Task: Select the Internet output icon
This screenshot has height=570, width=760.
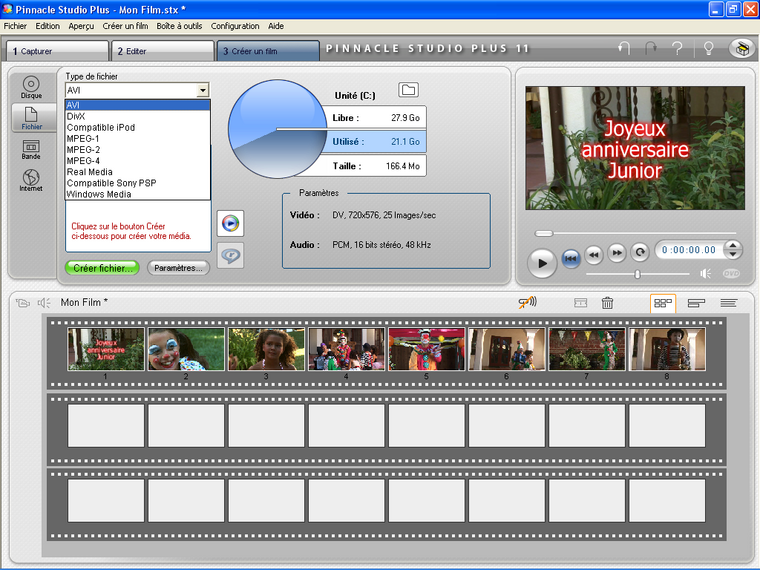Action: [x=31, y=180]
